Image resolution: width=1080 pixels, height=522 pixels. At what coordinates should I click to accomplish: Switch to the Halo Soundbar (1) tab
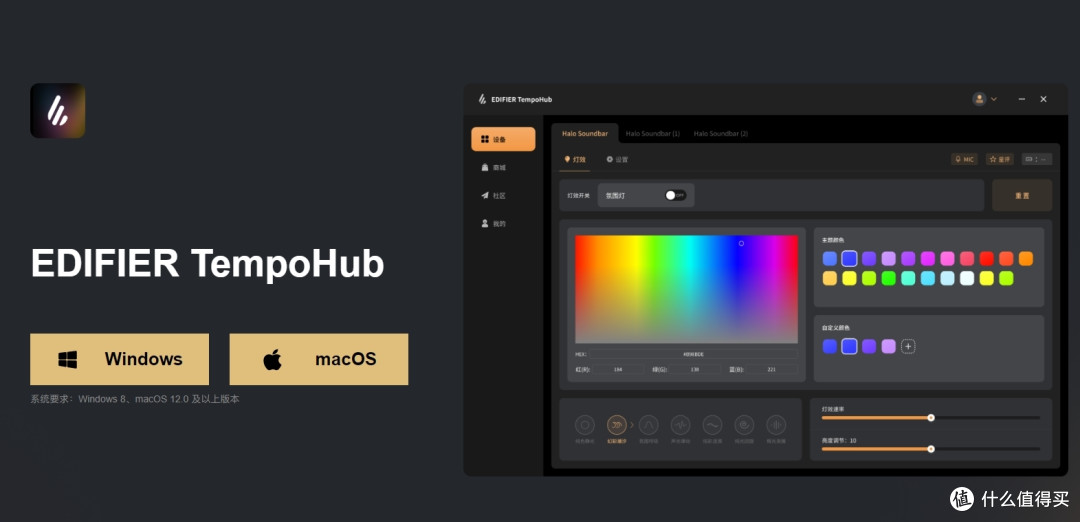coord(652,134)
